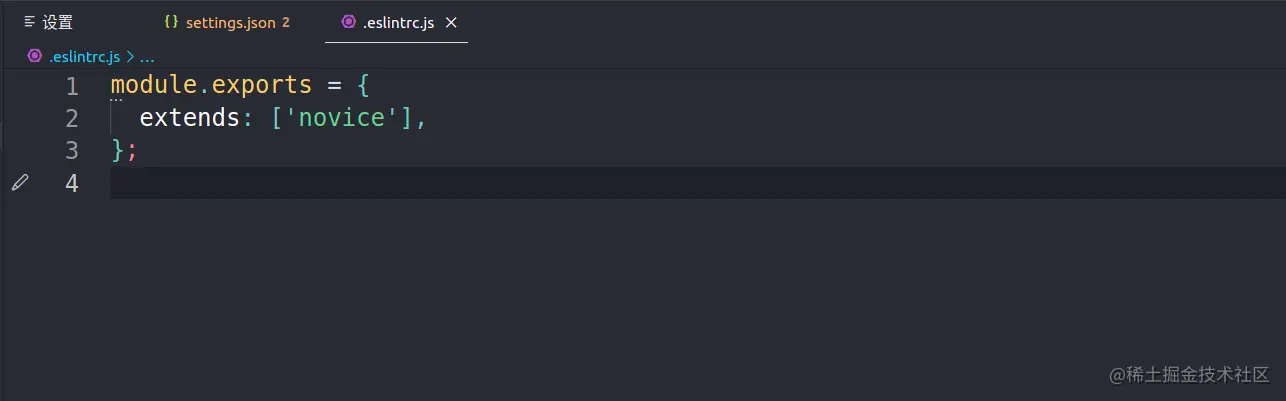The image size is (1286, 401).
Task: Close the .eslintrc.js tab
Action: point(451,22)
